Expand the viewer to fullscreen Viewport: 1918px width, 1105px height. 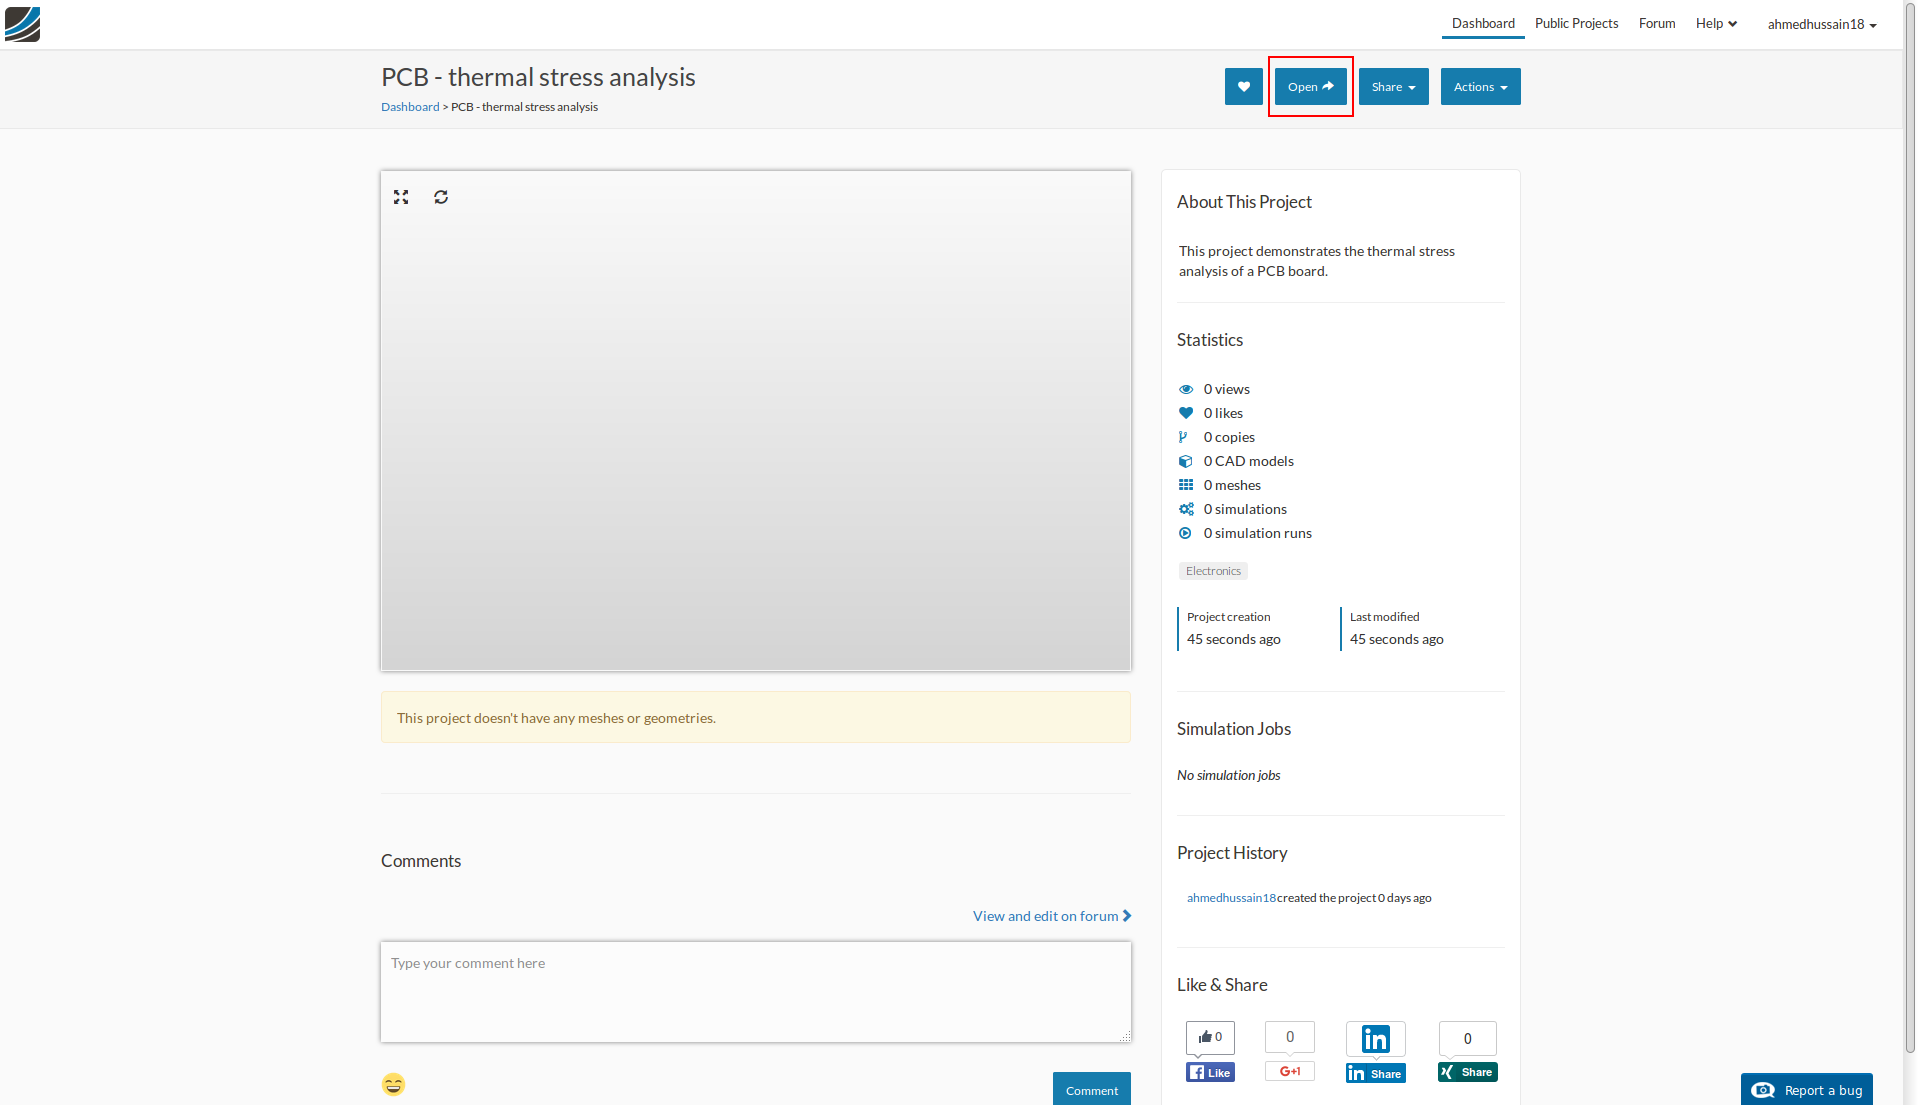(x=401, y=197)
